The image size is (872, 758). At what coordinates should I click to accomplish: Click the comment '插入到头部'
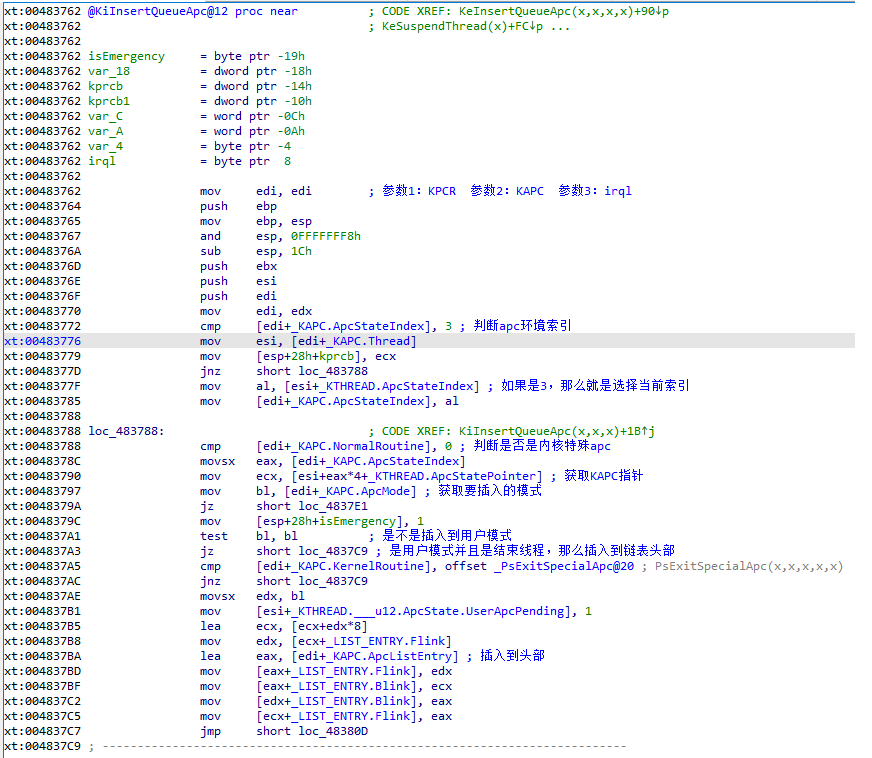(512, 656)
